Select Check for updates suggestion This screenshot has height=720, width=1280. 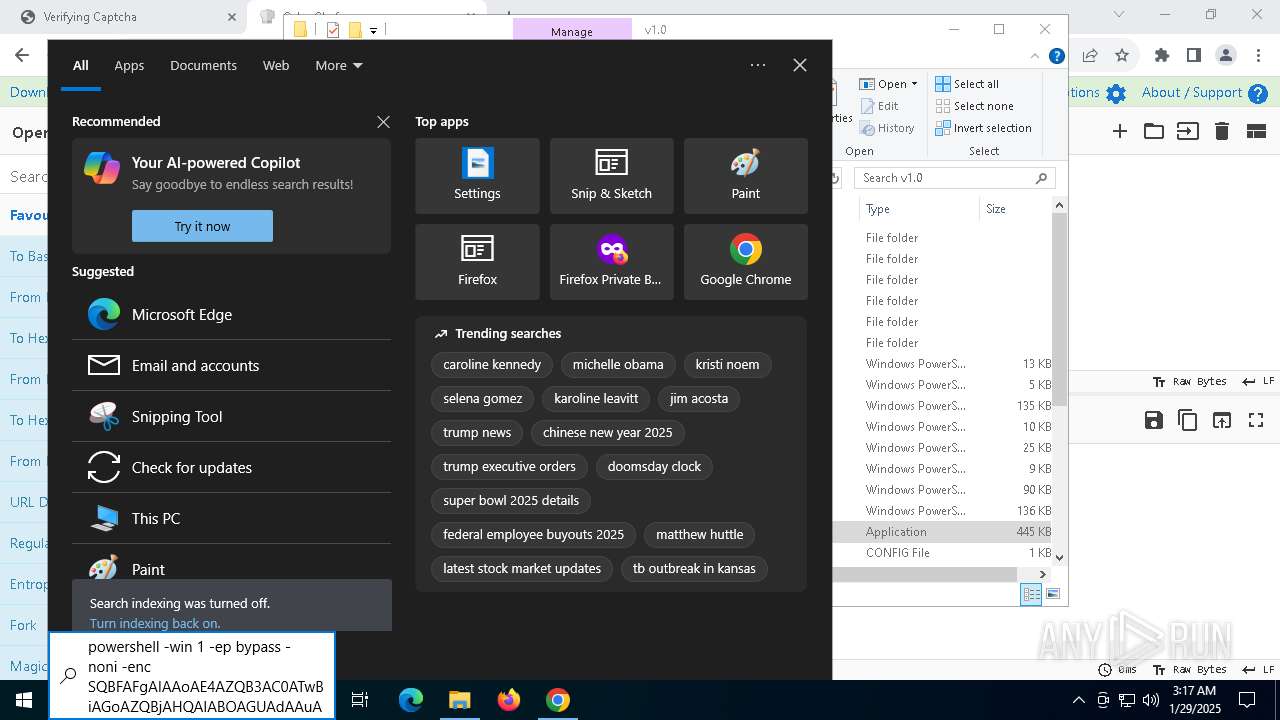tap(231, 467)
